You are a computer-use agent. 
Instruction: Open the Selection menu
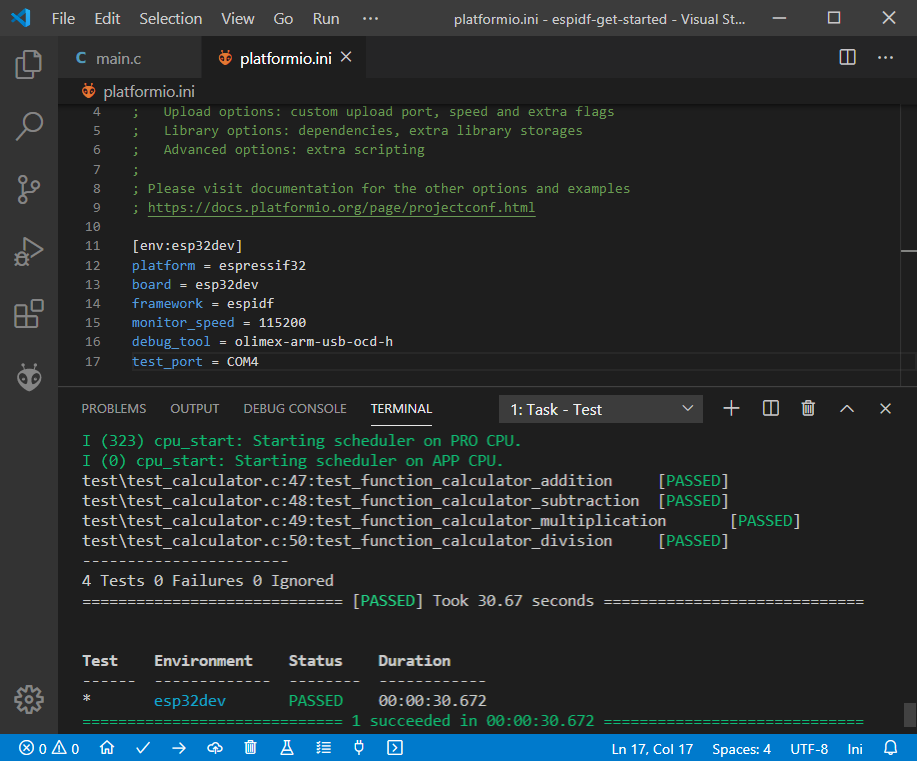pos(170,19)
